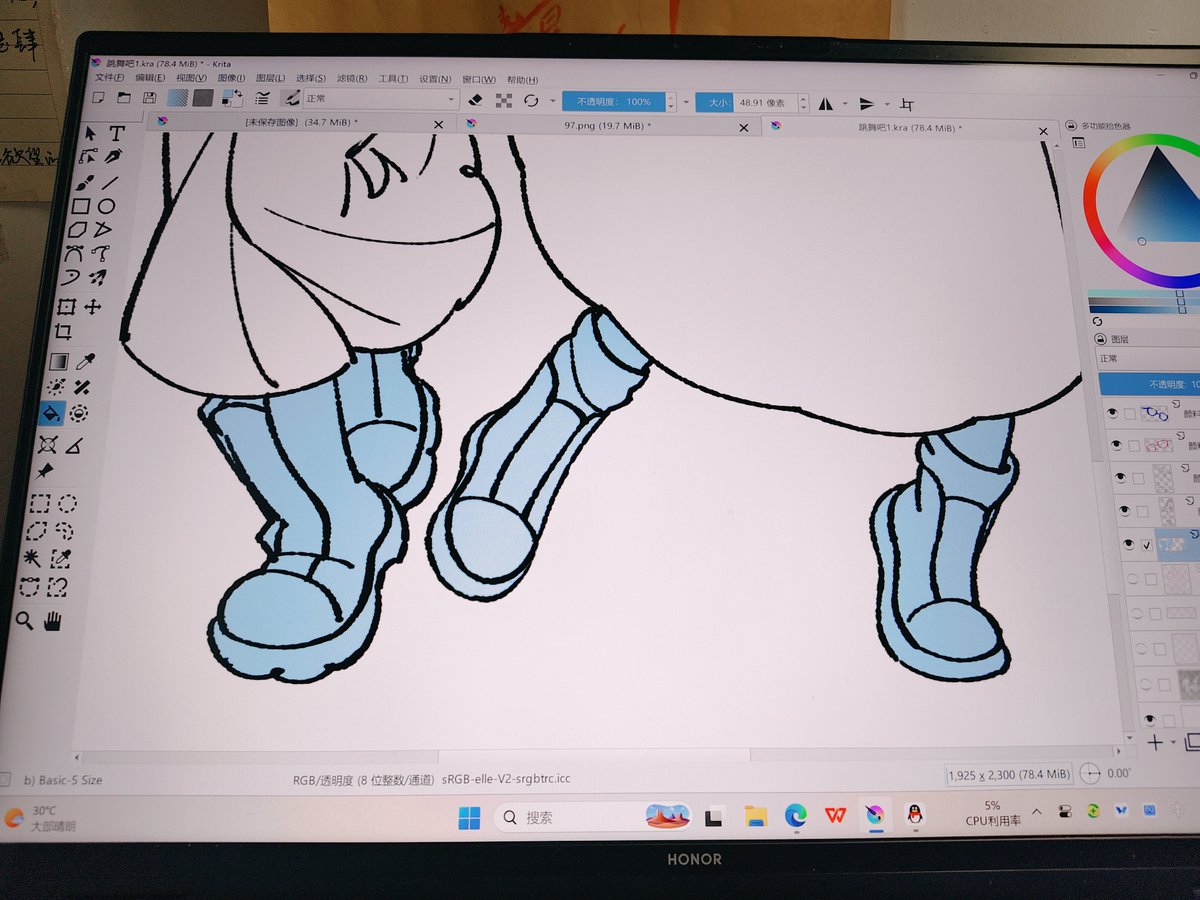Select the Calligraphy pen tool
Viewport: 1200px width, 900px height.
click(x=113, y=157)
